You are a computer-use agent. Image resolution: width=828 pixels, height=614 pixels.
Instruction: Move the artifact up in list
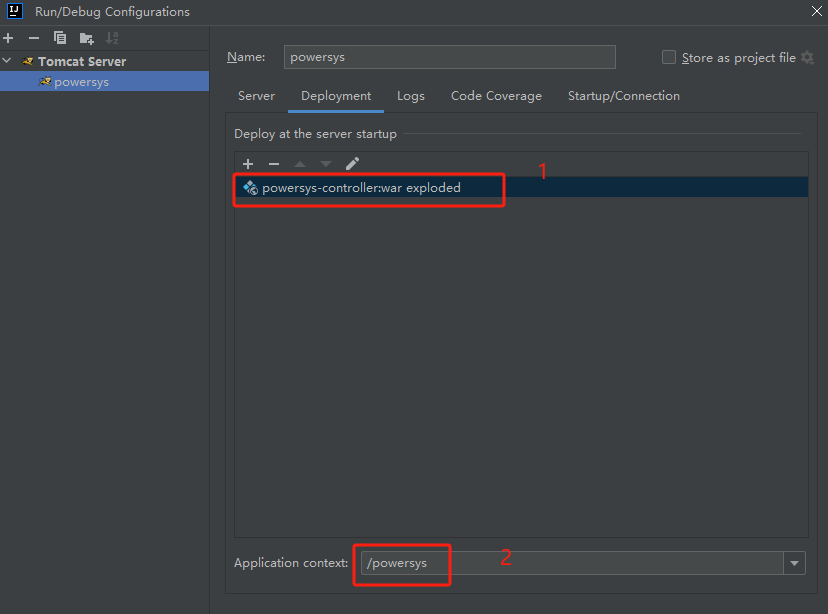pos(300,164)
